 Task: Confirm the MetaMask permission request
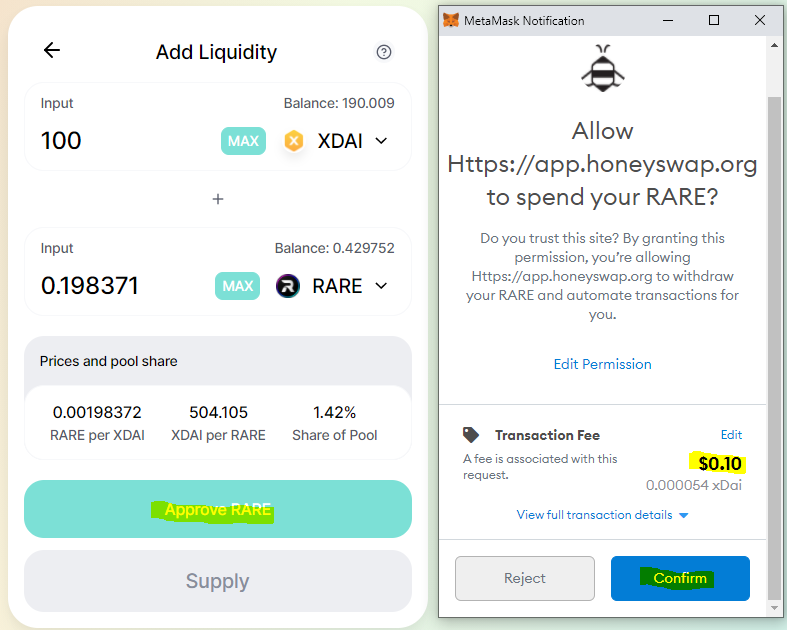tap(680, 578)
